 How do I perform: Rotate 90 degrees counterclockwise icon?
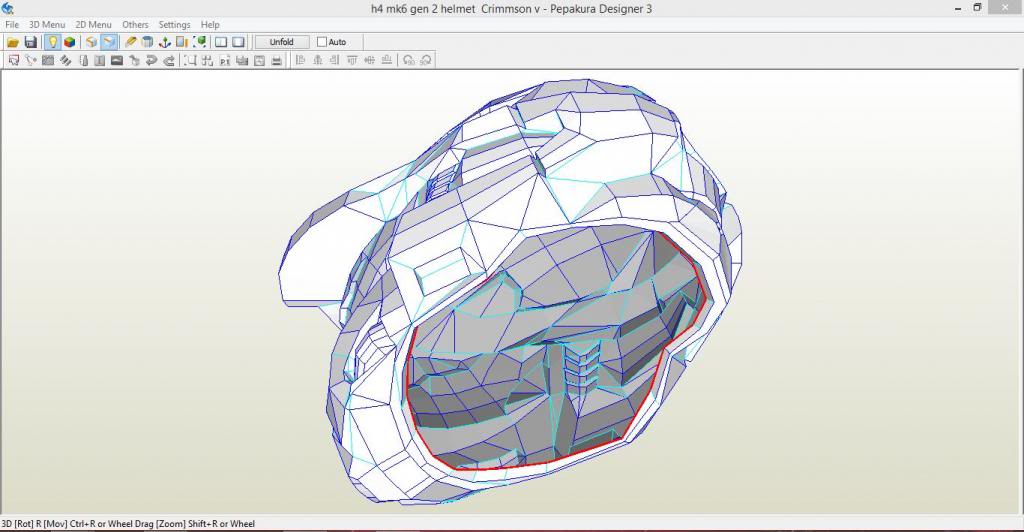[x=409, y=60]
